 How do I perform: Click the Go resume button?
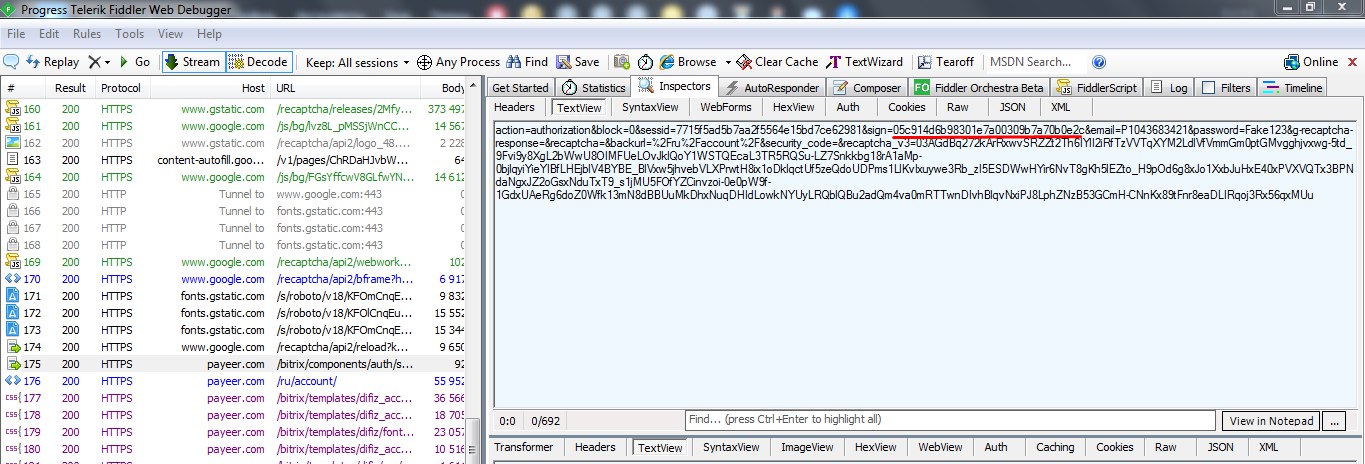[x=134, y=62]
